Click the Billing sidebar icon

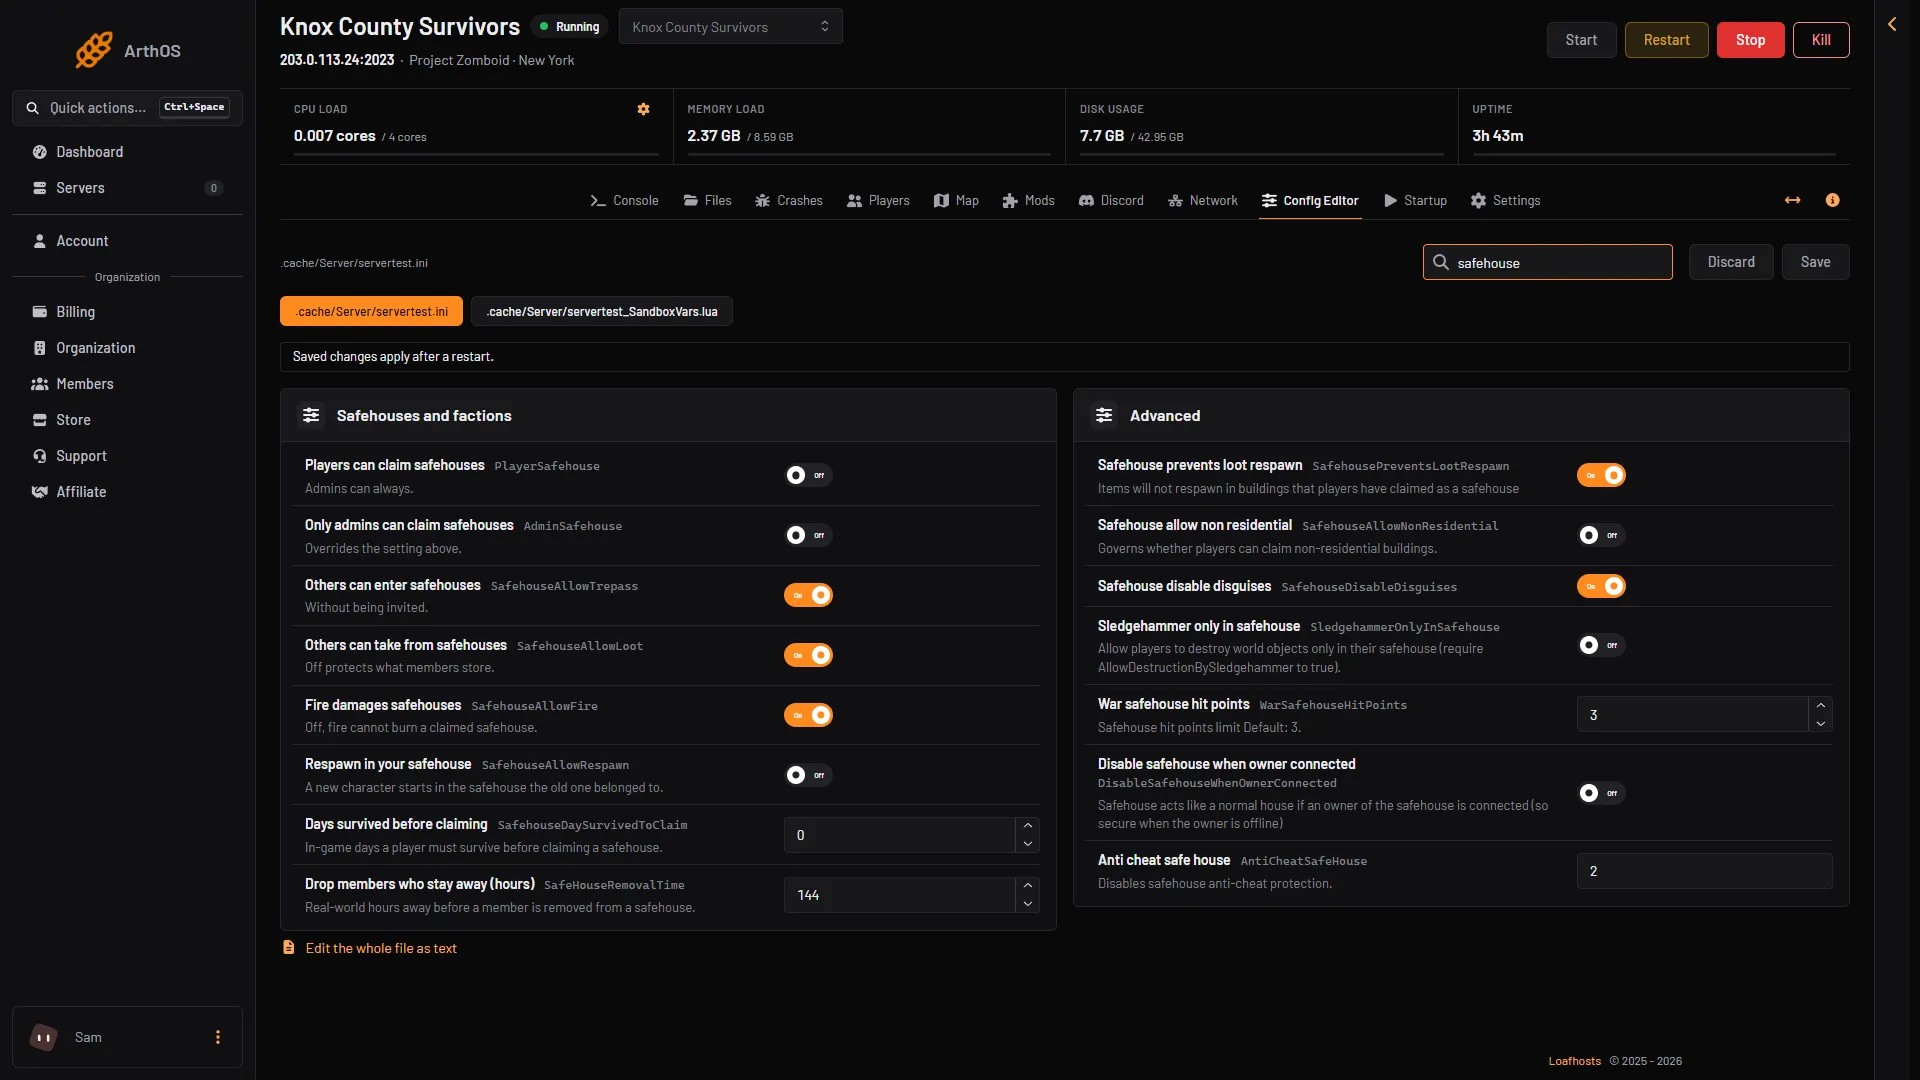40,312
